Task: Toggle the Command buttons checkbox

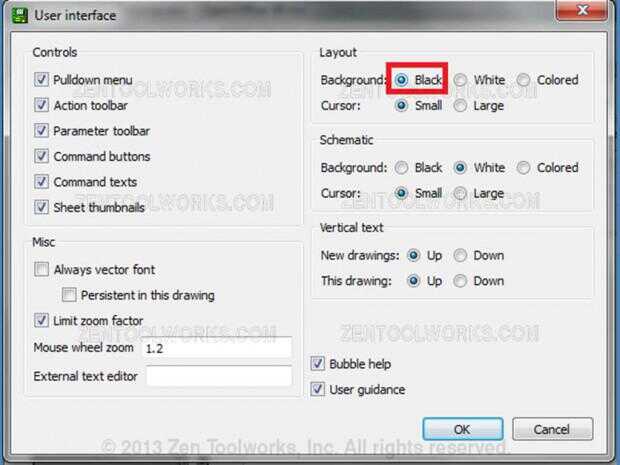Action: (x=42, y=156)
